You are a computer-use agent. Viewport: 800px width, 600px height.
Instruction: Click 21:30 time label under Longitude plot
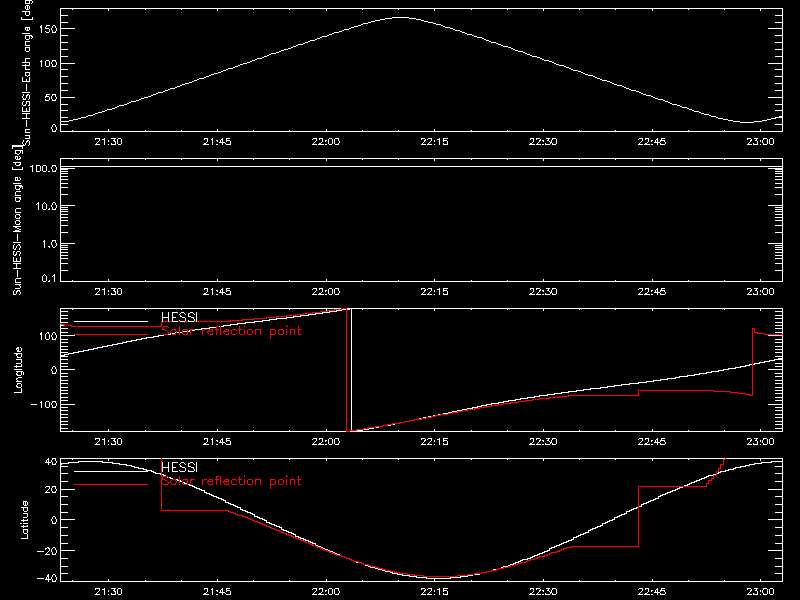[109, 442]
